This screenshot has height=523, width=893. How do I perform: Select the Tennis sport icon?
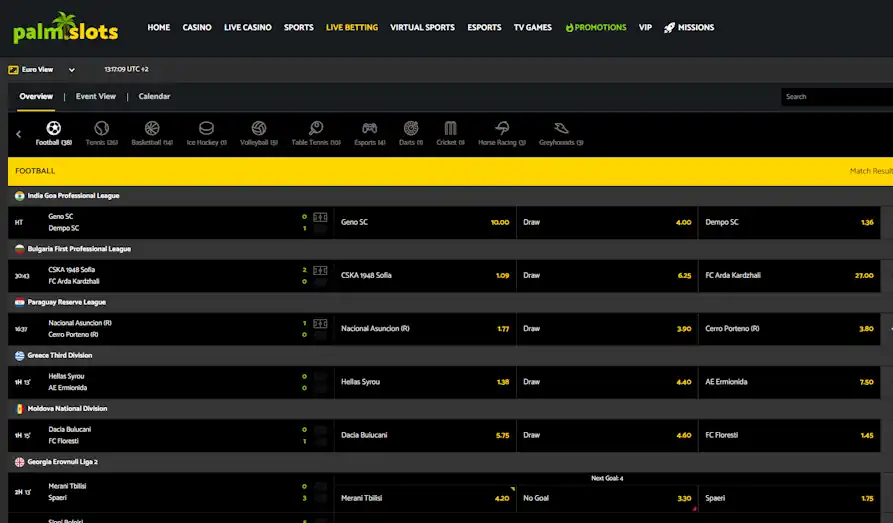(101, 129)
